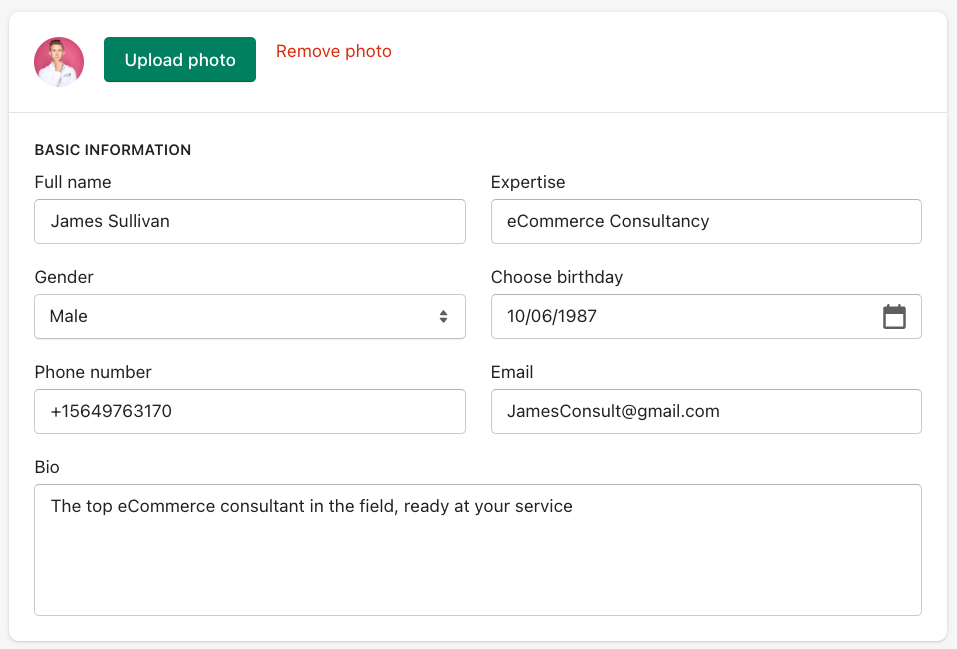Click the Gender select arrows icon
Viewport: 957px width, 649px height.
[443, 316]
